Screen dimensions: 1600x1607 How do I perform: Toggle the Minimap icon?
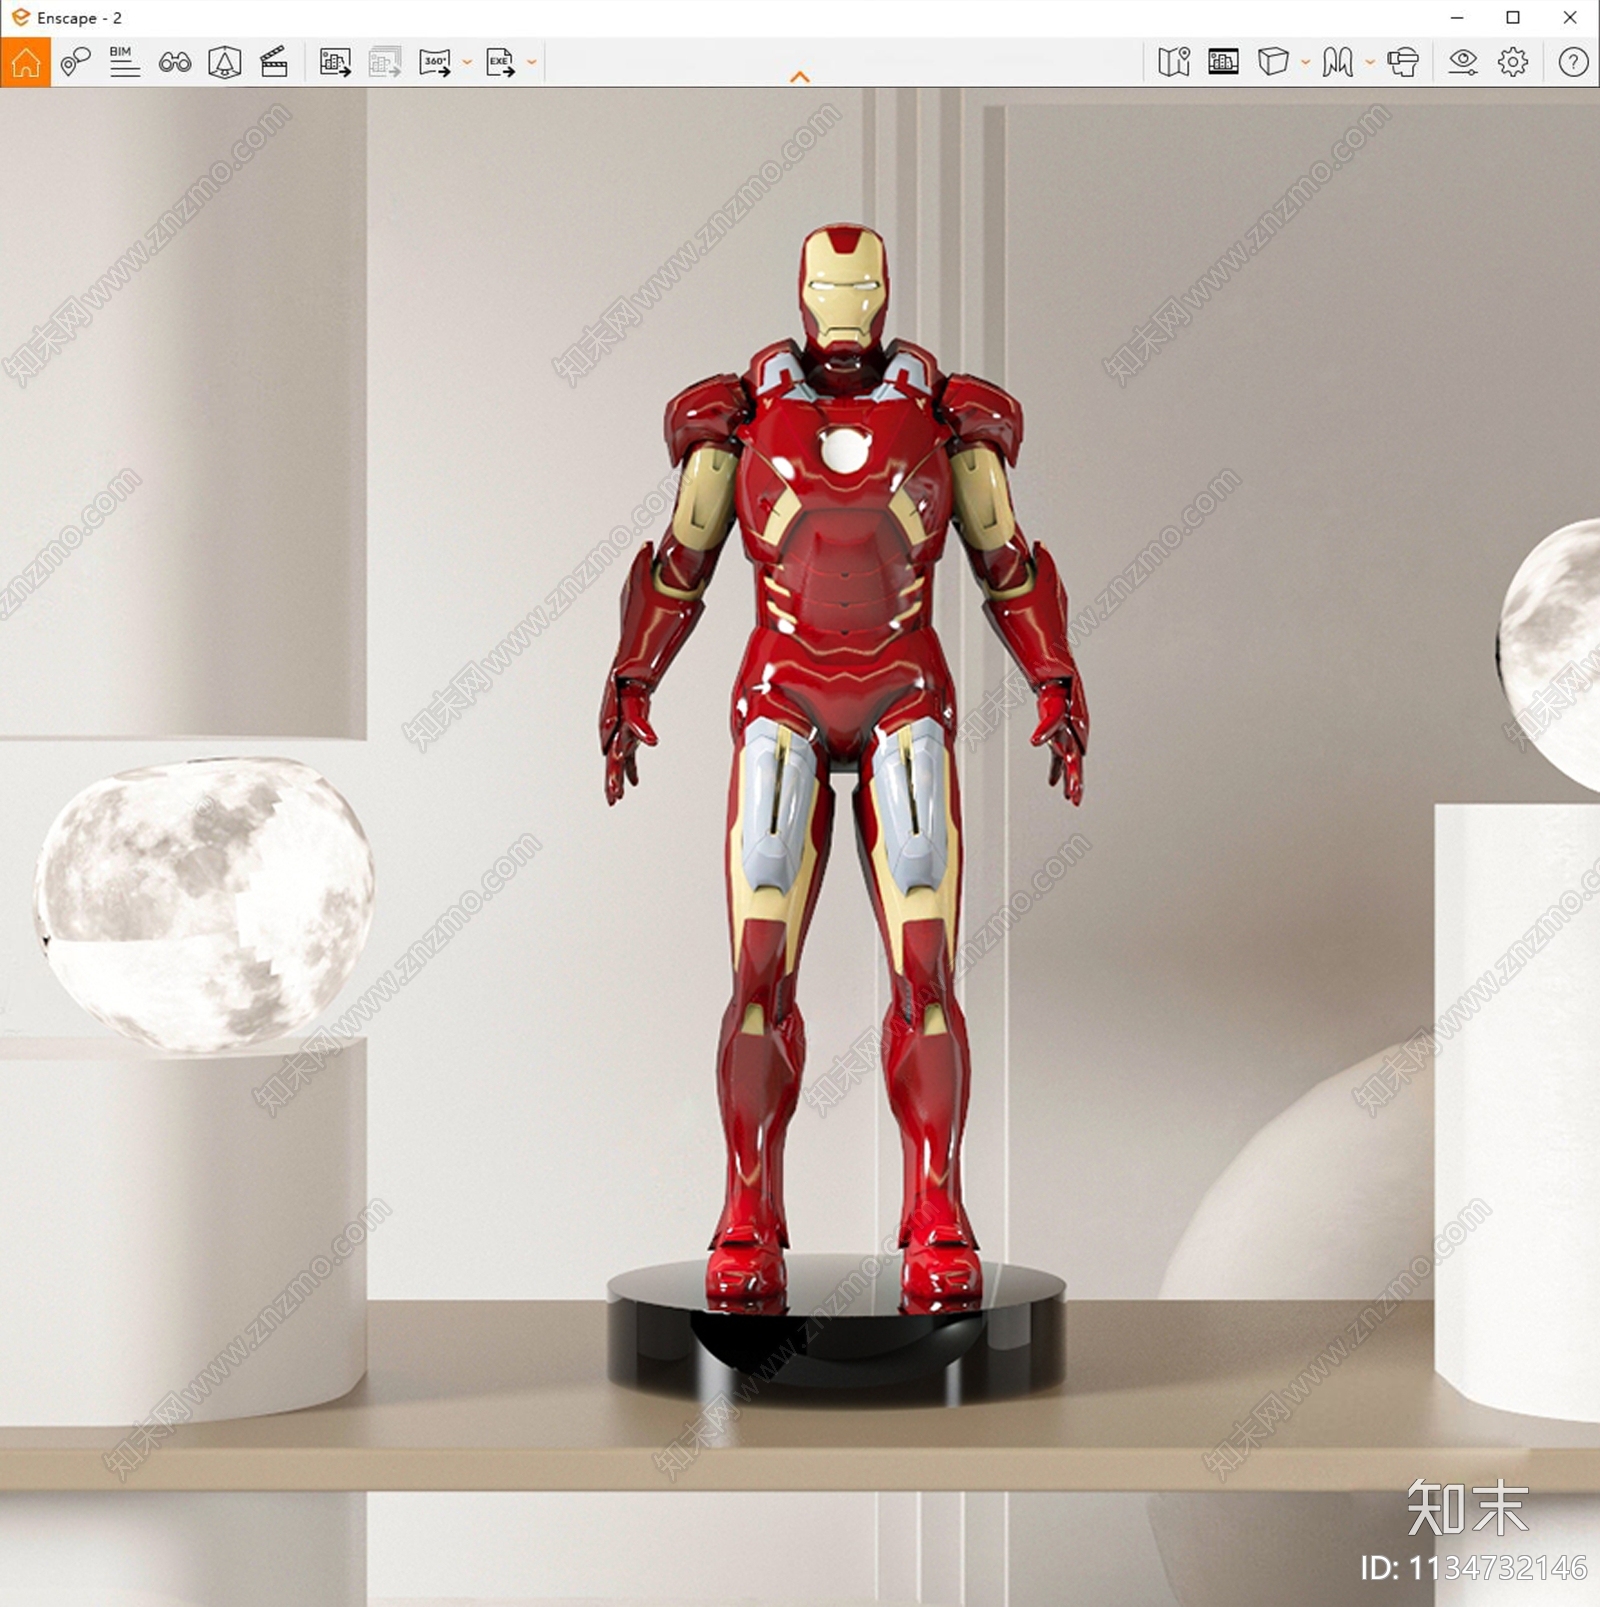click(1174, 62)
